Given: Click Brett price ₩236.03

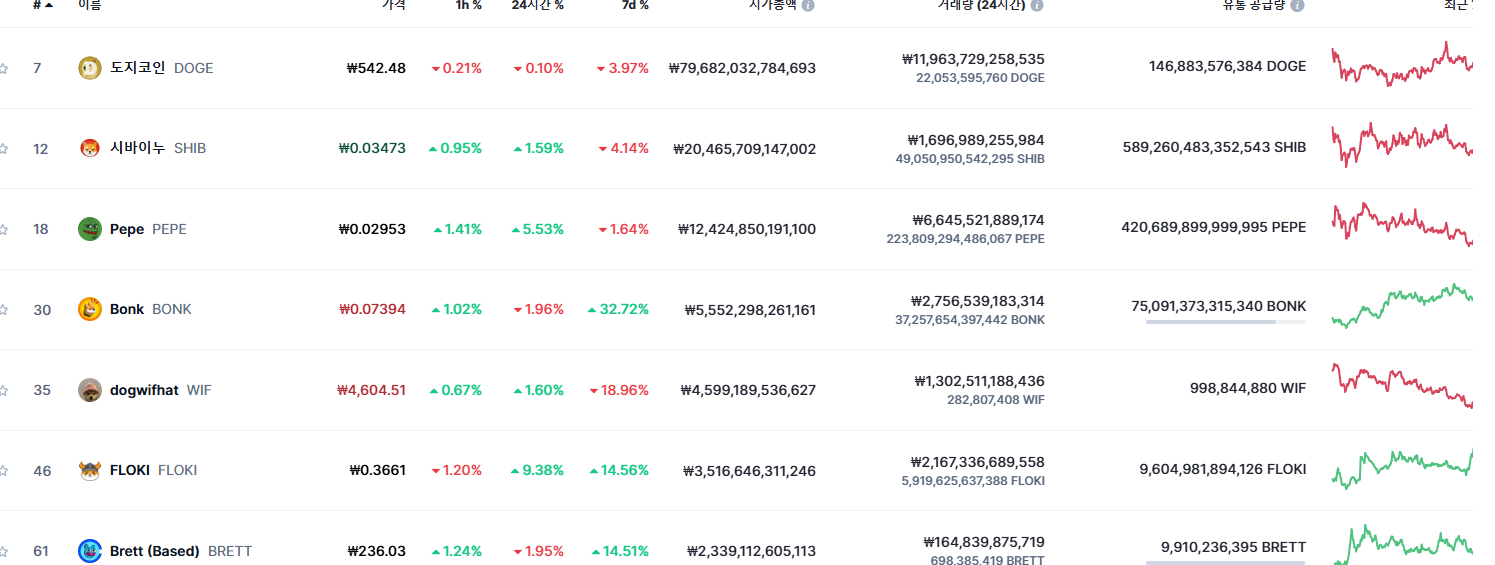Looking at the screenshot, I should pos(377,551).
